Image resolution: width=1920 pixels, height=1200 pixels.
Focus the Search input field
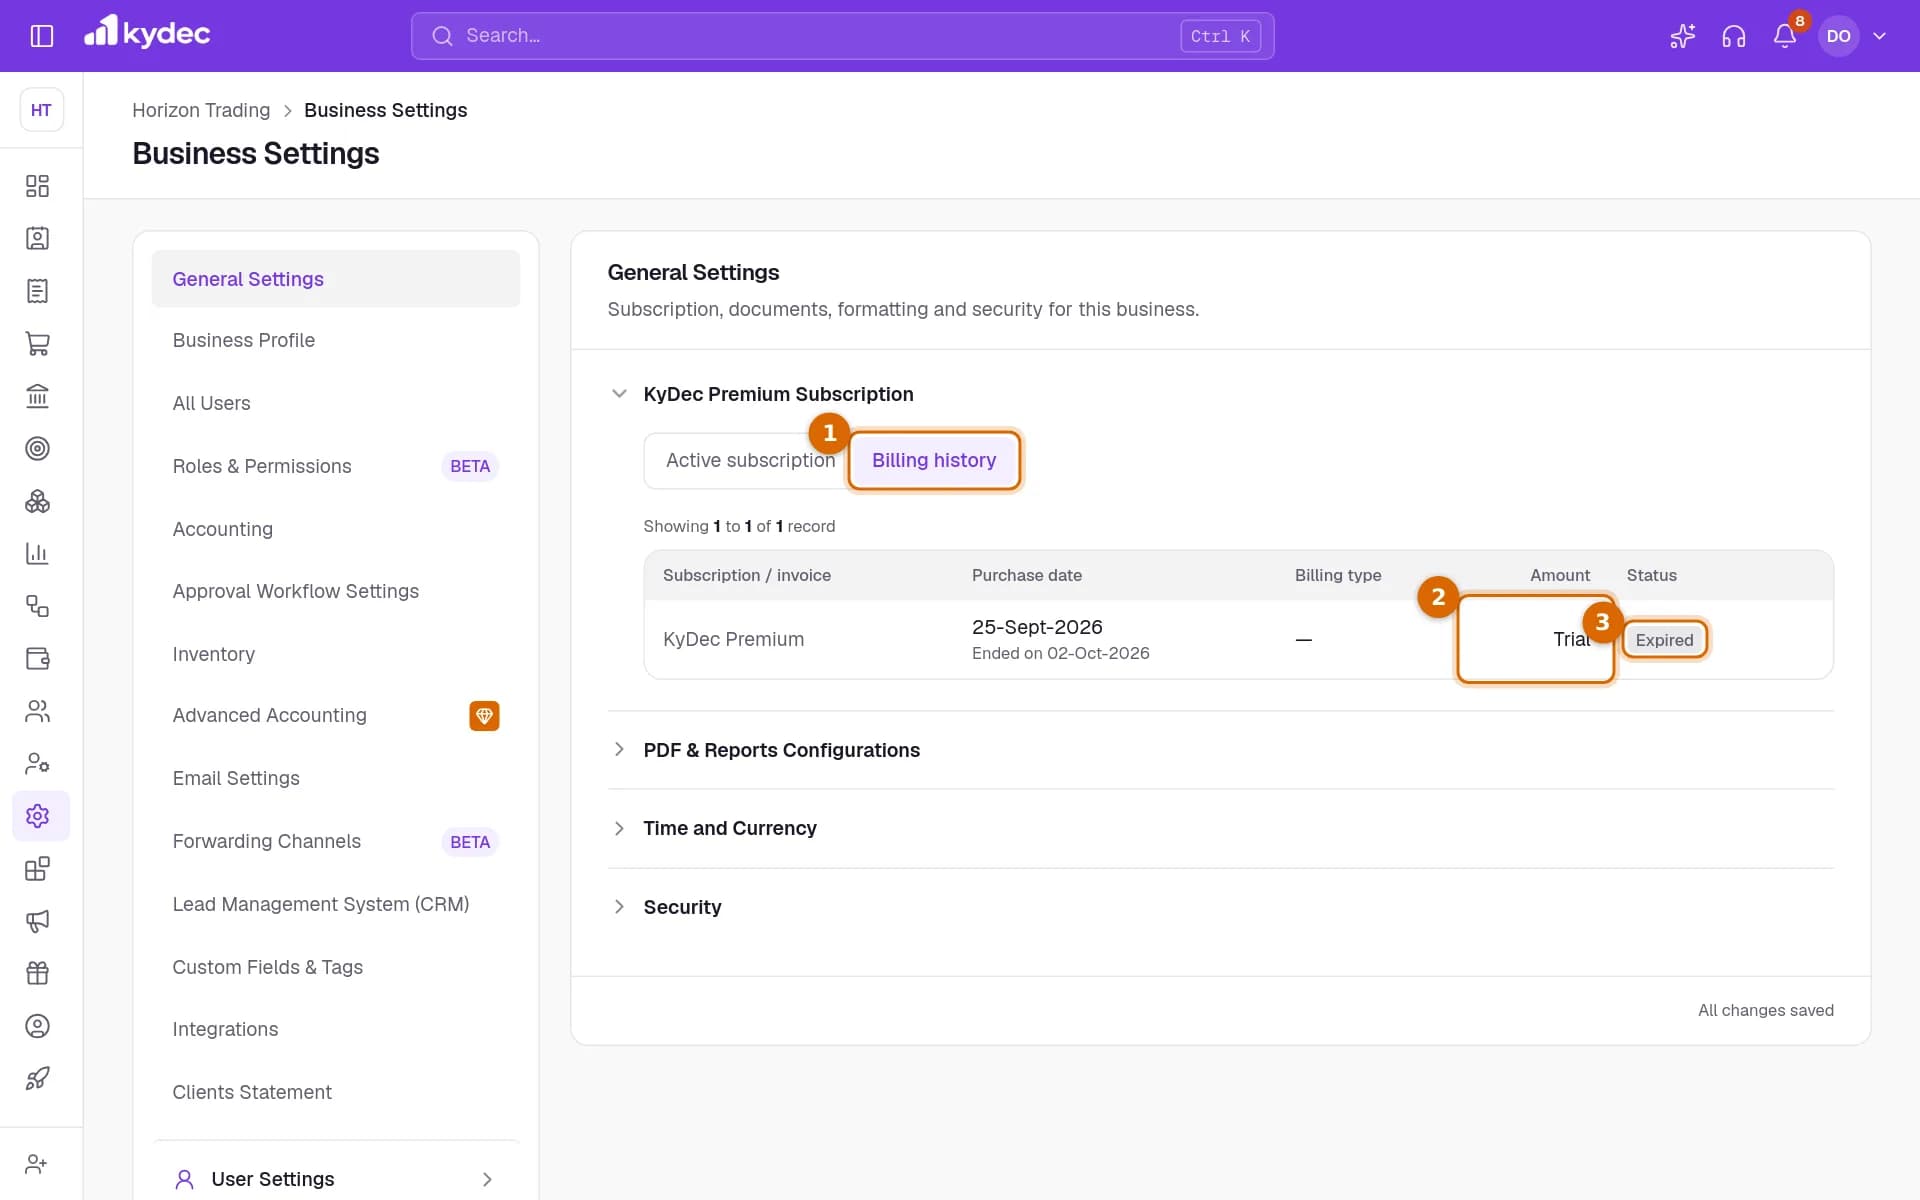point(842,36)
